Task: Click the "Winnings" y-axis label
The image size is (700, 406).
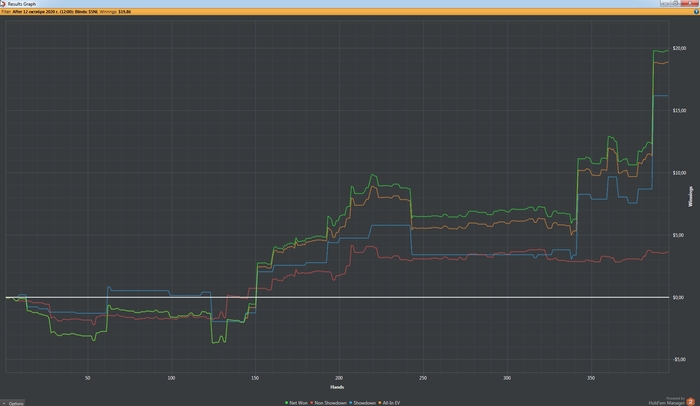Action: [x=691, y=197]
